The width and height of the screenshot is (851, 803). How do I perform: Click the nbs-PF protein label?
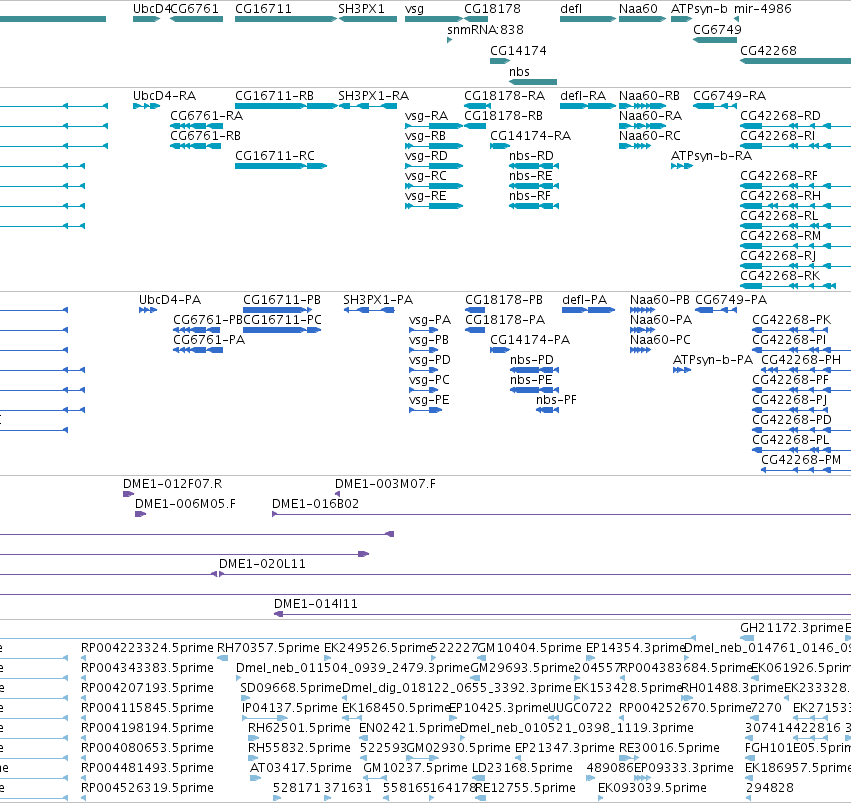tap(556, 400)
